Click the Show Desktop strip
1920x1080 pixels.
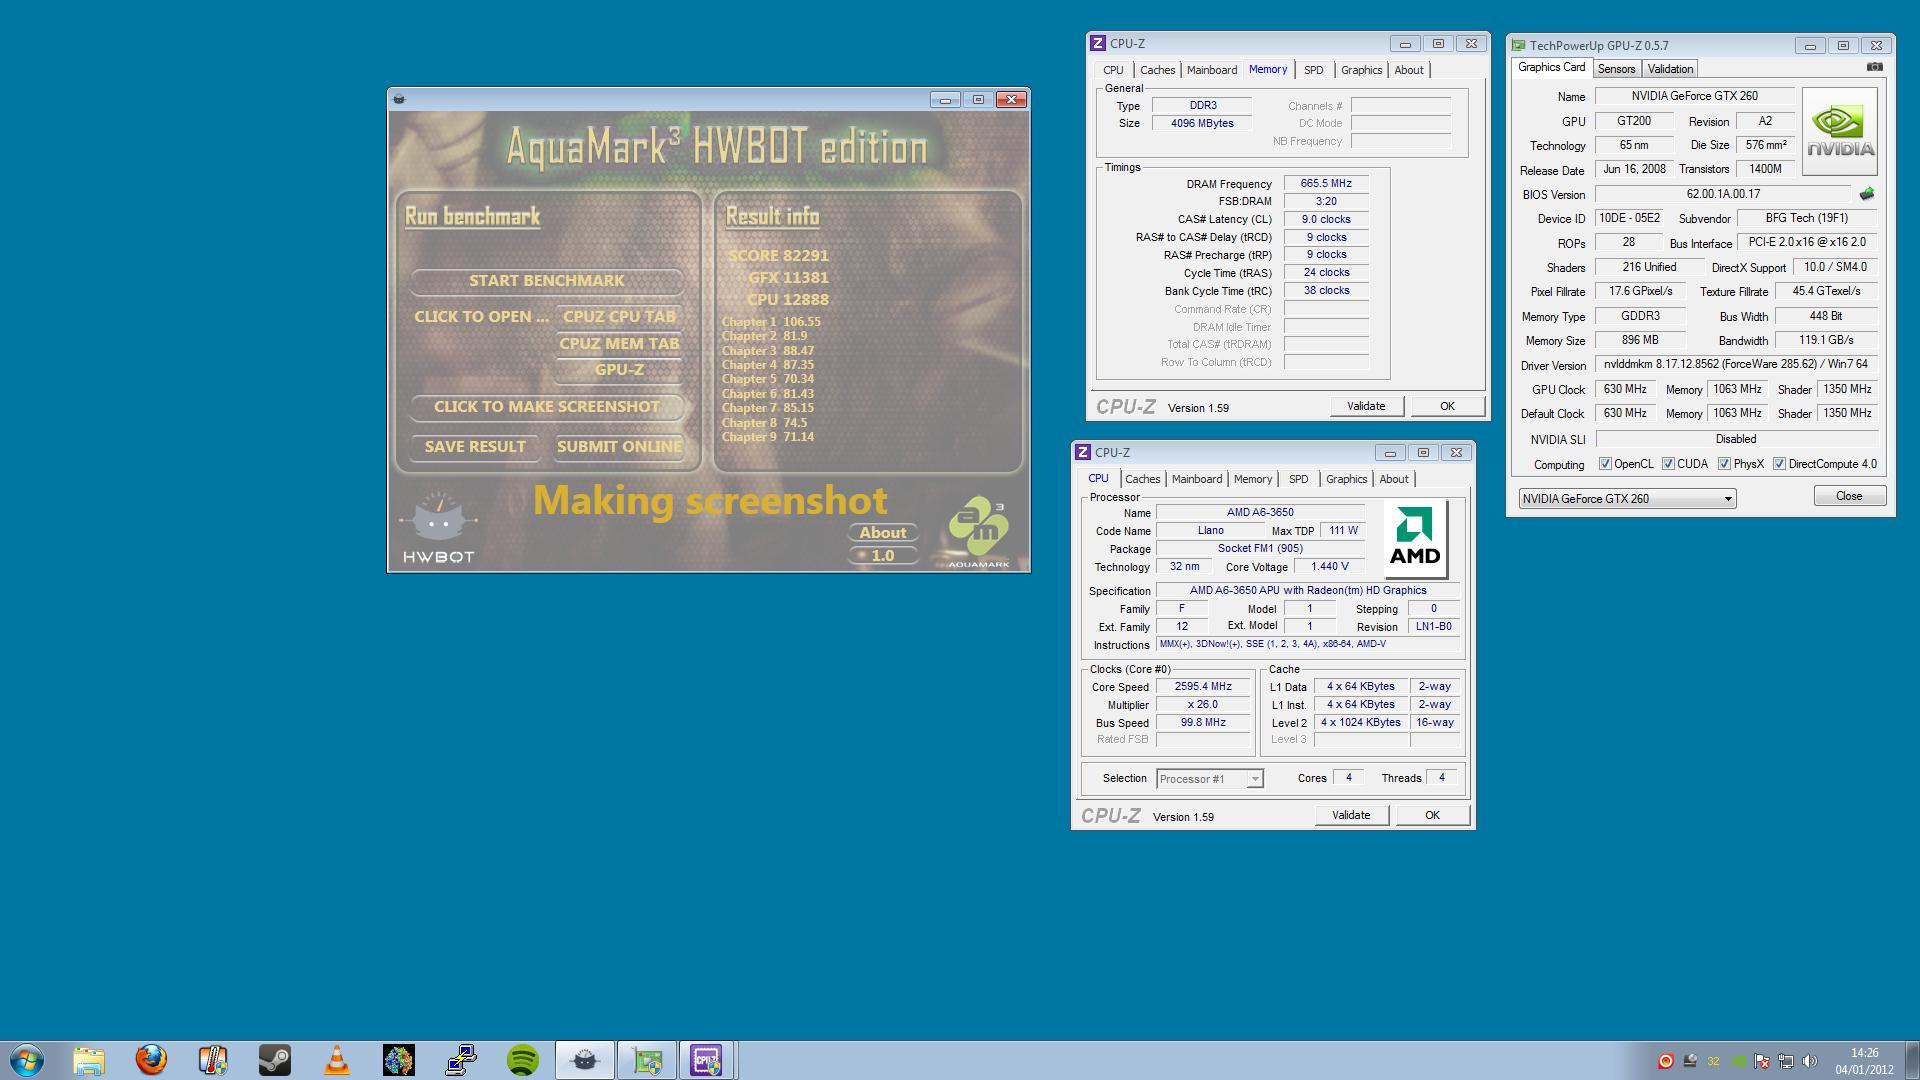tap(1912, 1060)
